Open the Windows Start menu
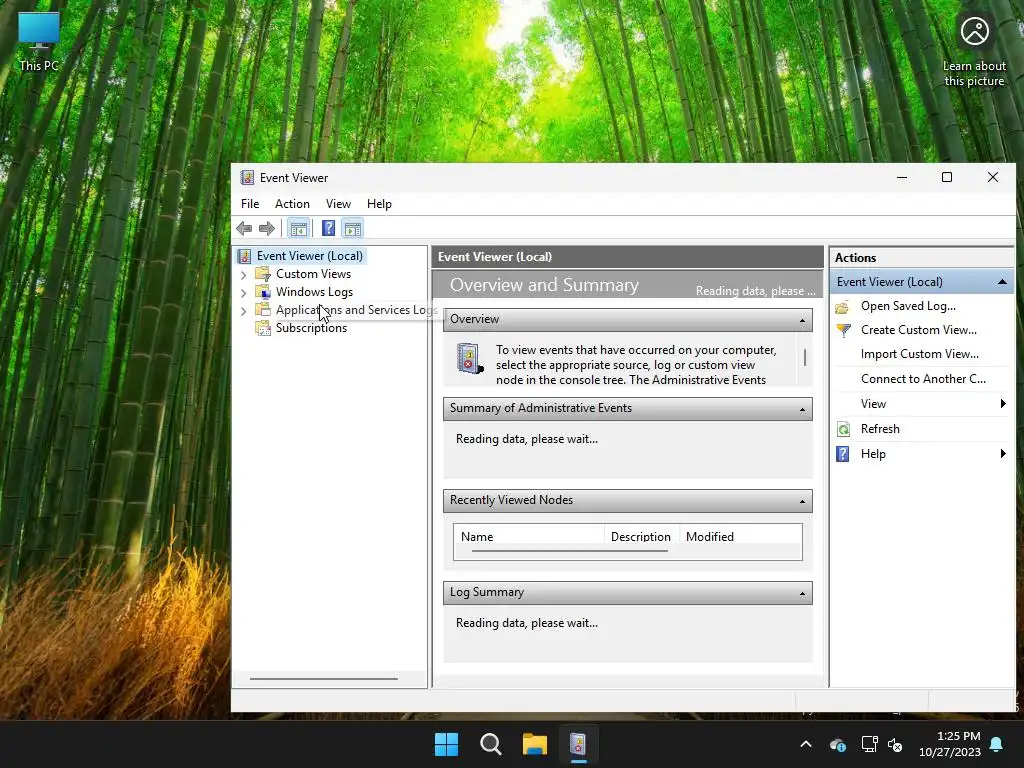 pyautogui.click(x=447, y=744)
